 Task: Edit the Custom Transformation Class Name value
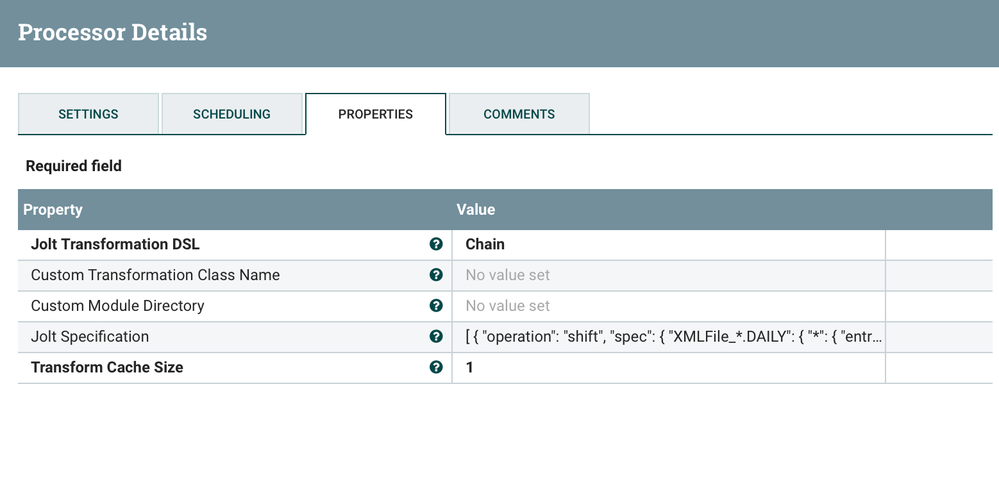coord(668,275)
